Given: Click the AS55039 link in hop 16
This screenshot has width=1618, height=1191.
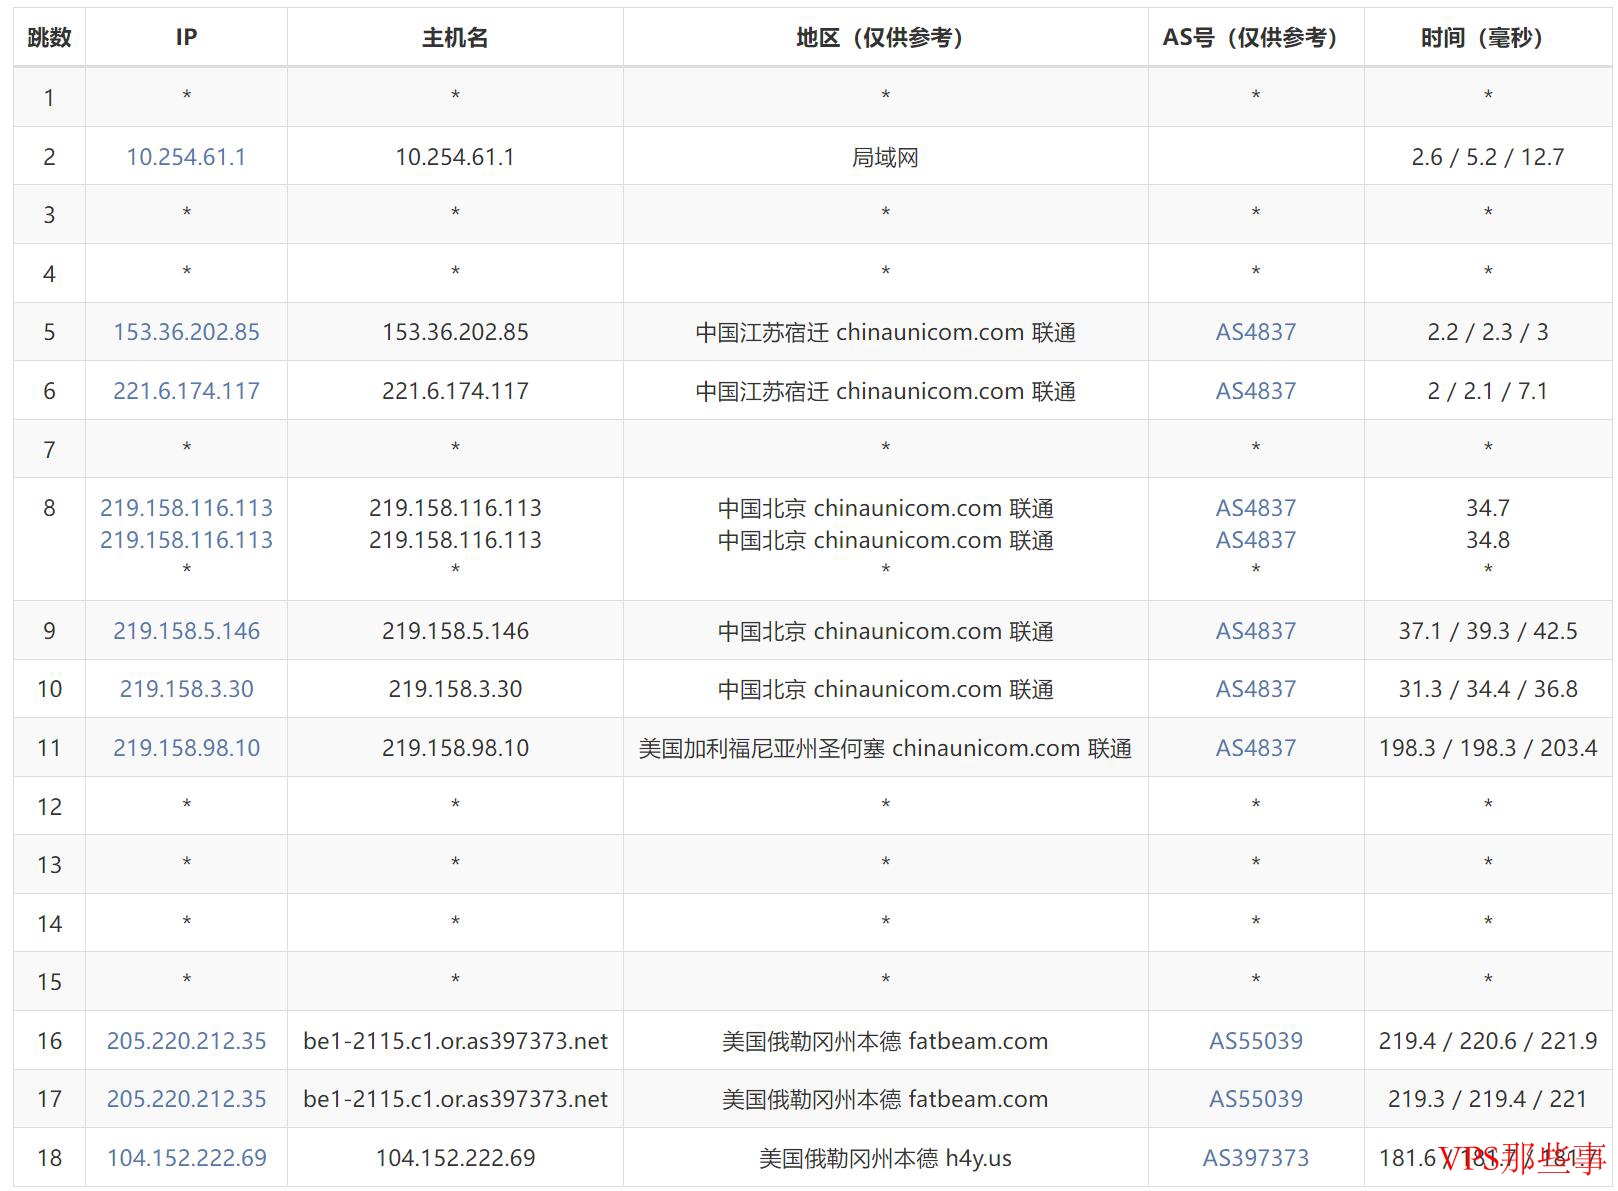Looking at the screenshot, I should click(1255, 1041).
